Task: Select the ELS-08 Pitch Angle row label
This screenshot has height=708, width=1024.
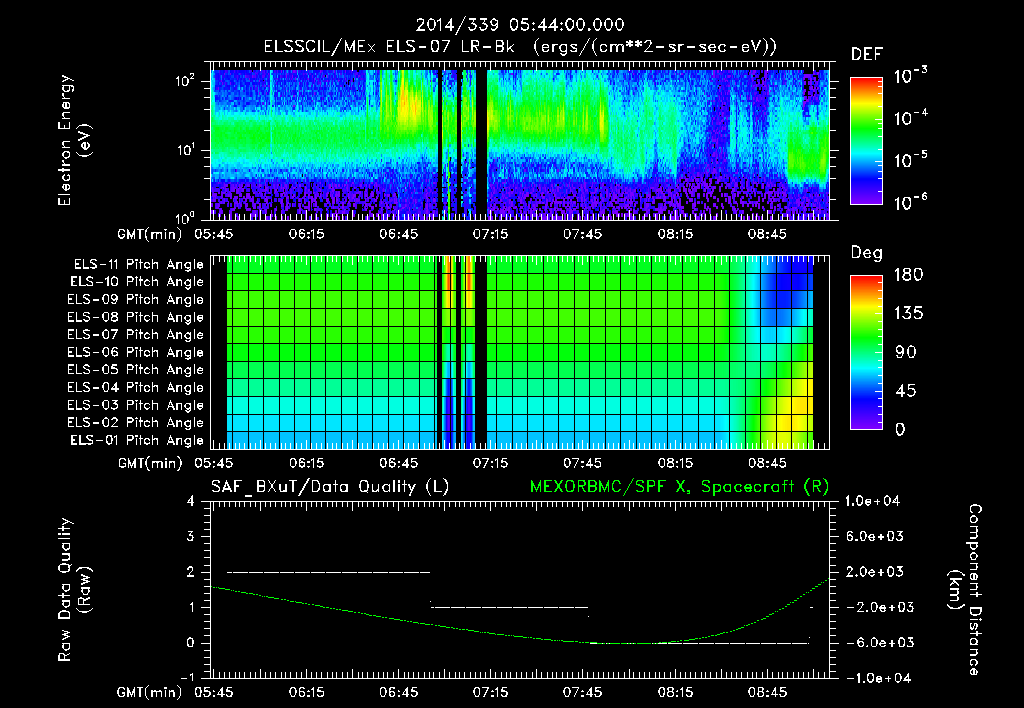Action: click(136, 317)
